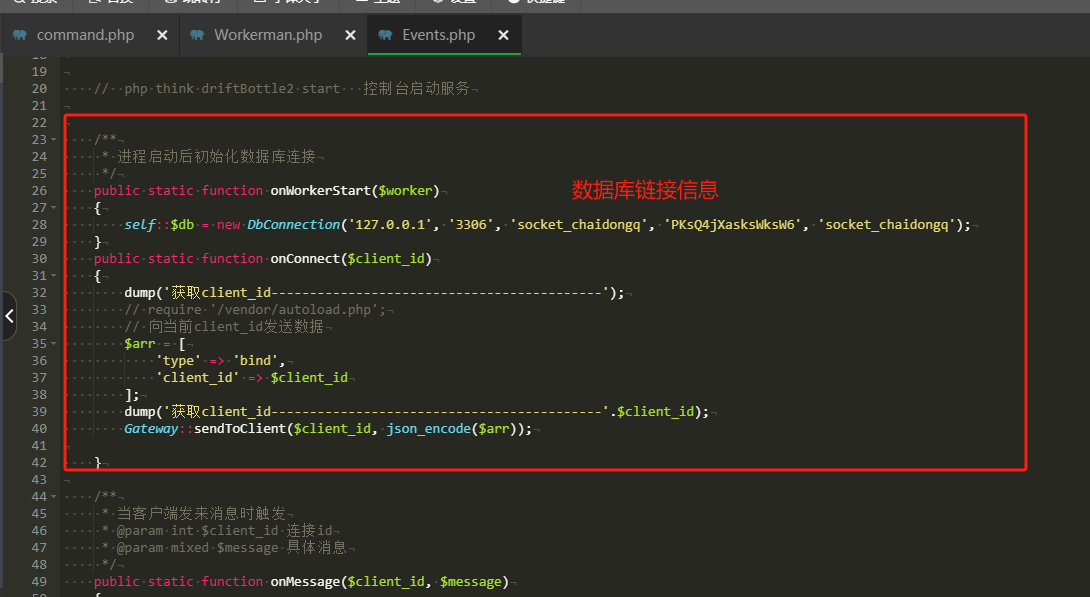The height and width of the screenshot is (597, 1090).
Task: Close the Events.php tab
Action: (503, 34)
